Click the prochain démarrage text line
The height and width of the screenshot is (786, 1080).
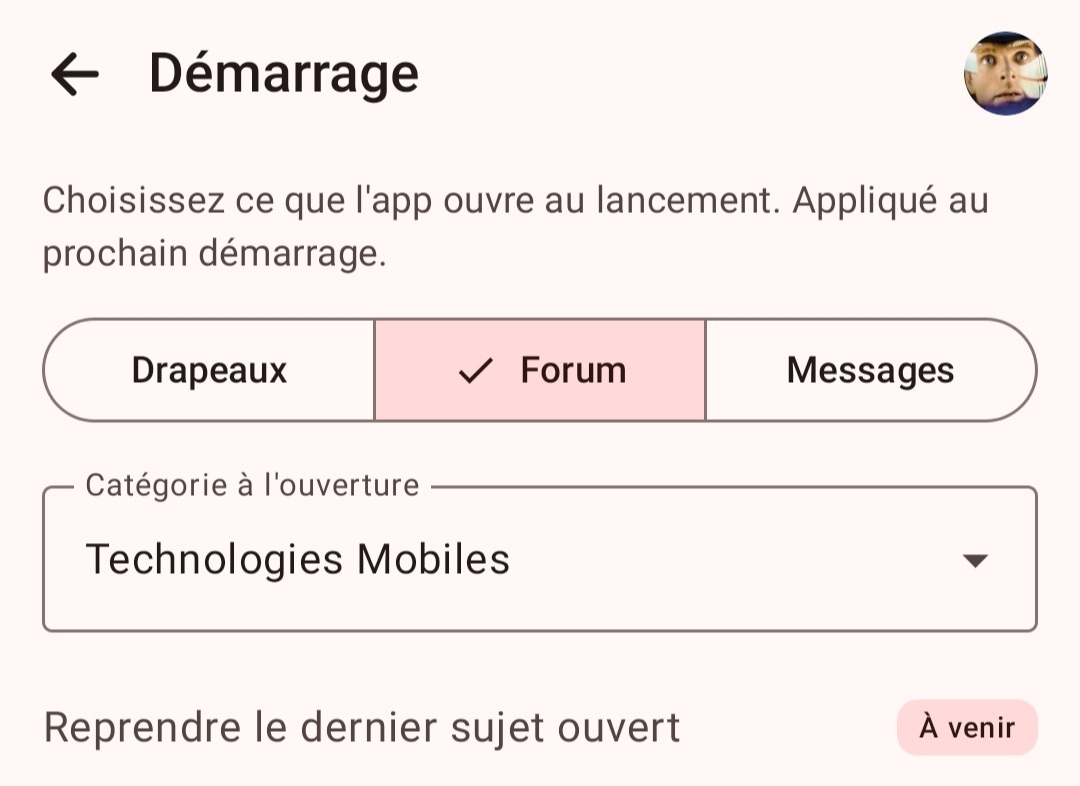tap(215, 254)
